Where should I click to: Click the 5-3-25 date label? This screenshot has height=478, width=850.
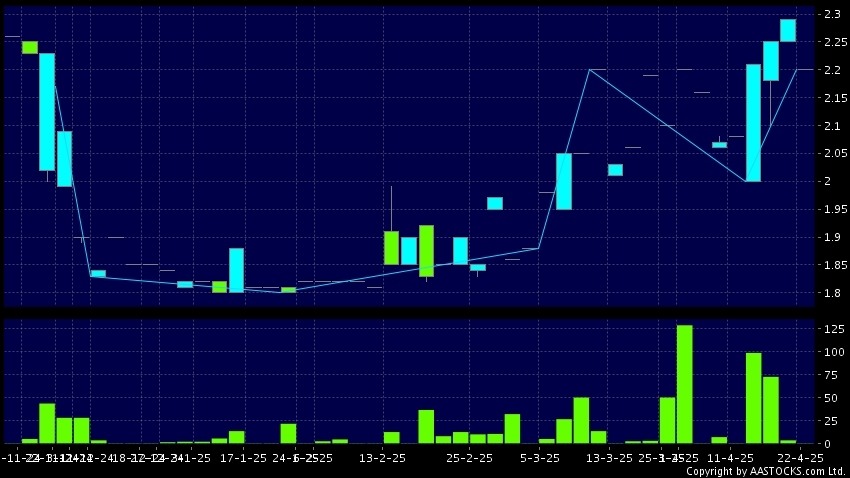(x=540, y=458)
